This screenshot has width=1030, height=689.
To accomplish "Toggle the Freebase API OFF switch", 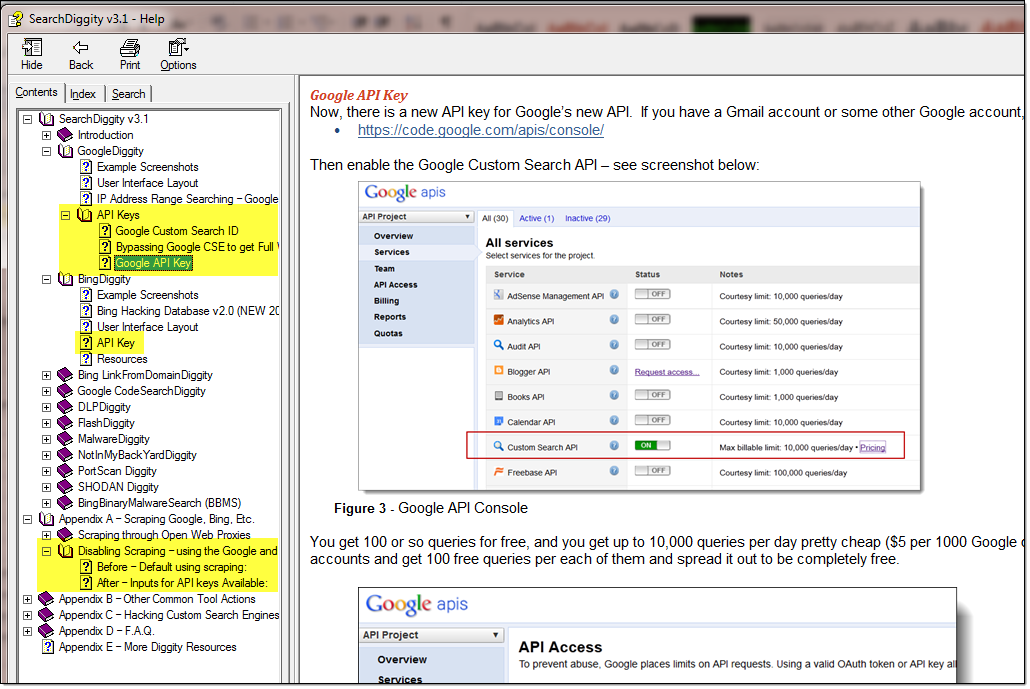I will click(x=652, y=471).
